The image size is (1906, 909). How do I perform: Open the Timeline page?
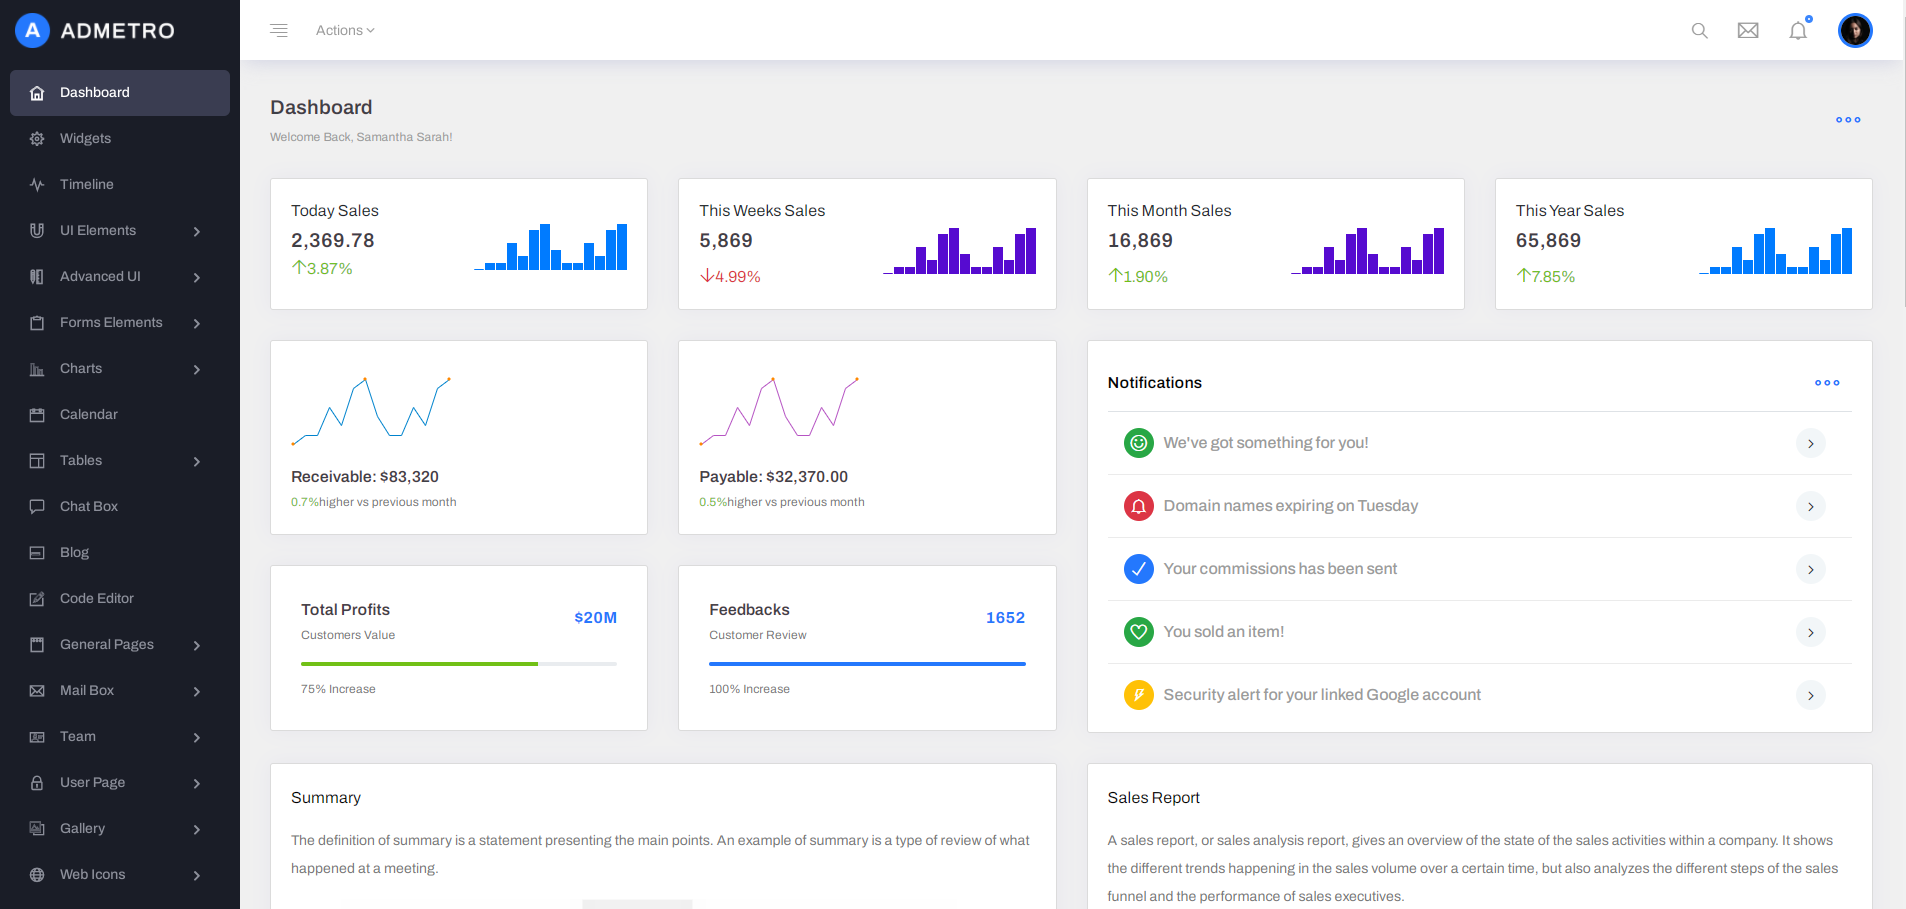[x=86, y=184]
